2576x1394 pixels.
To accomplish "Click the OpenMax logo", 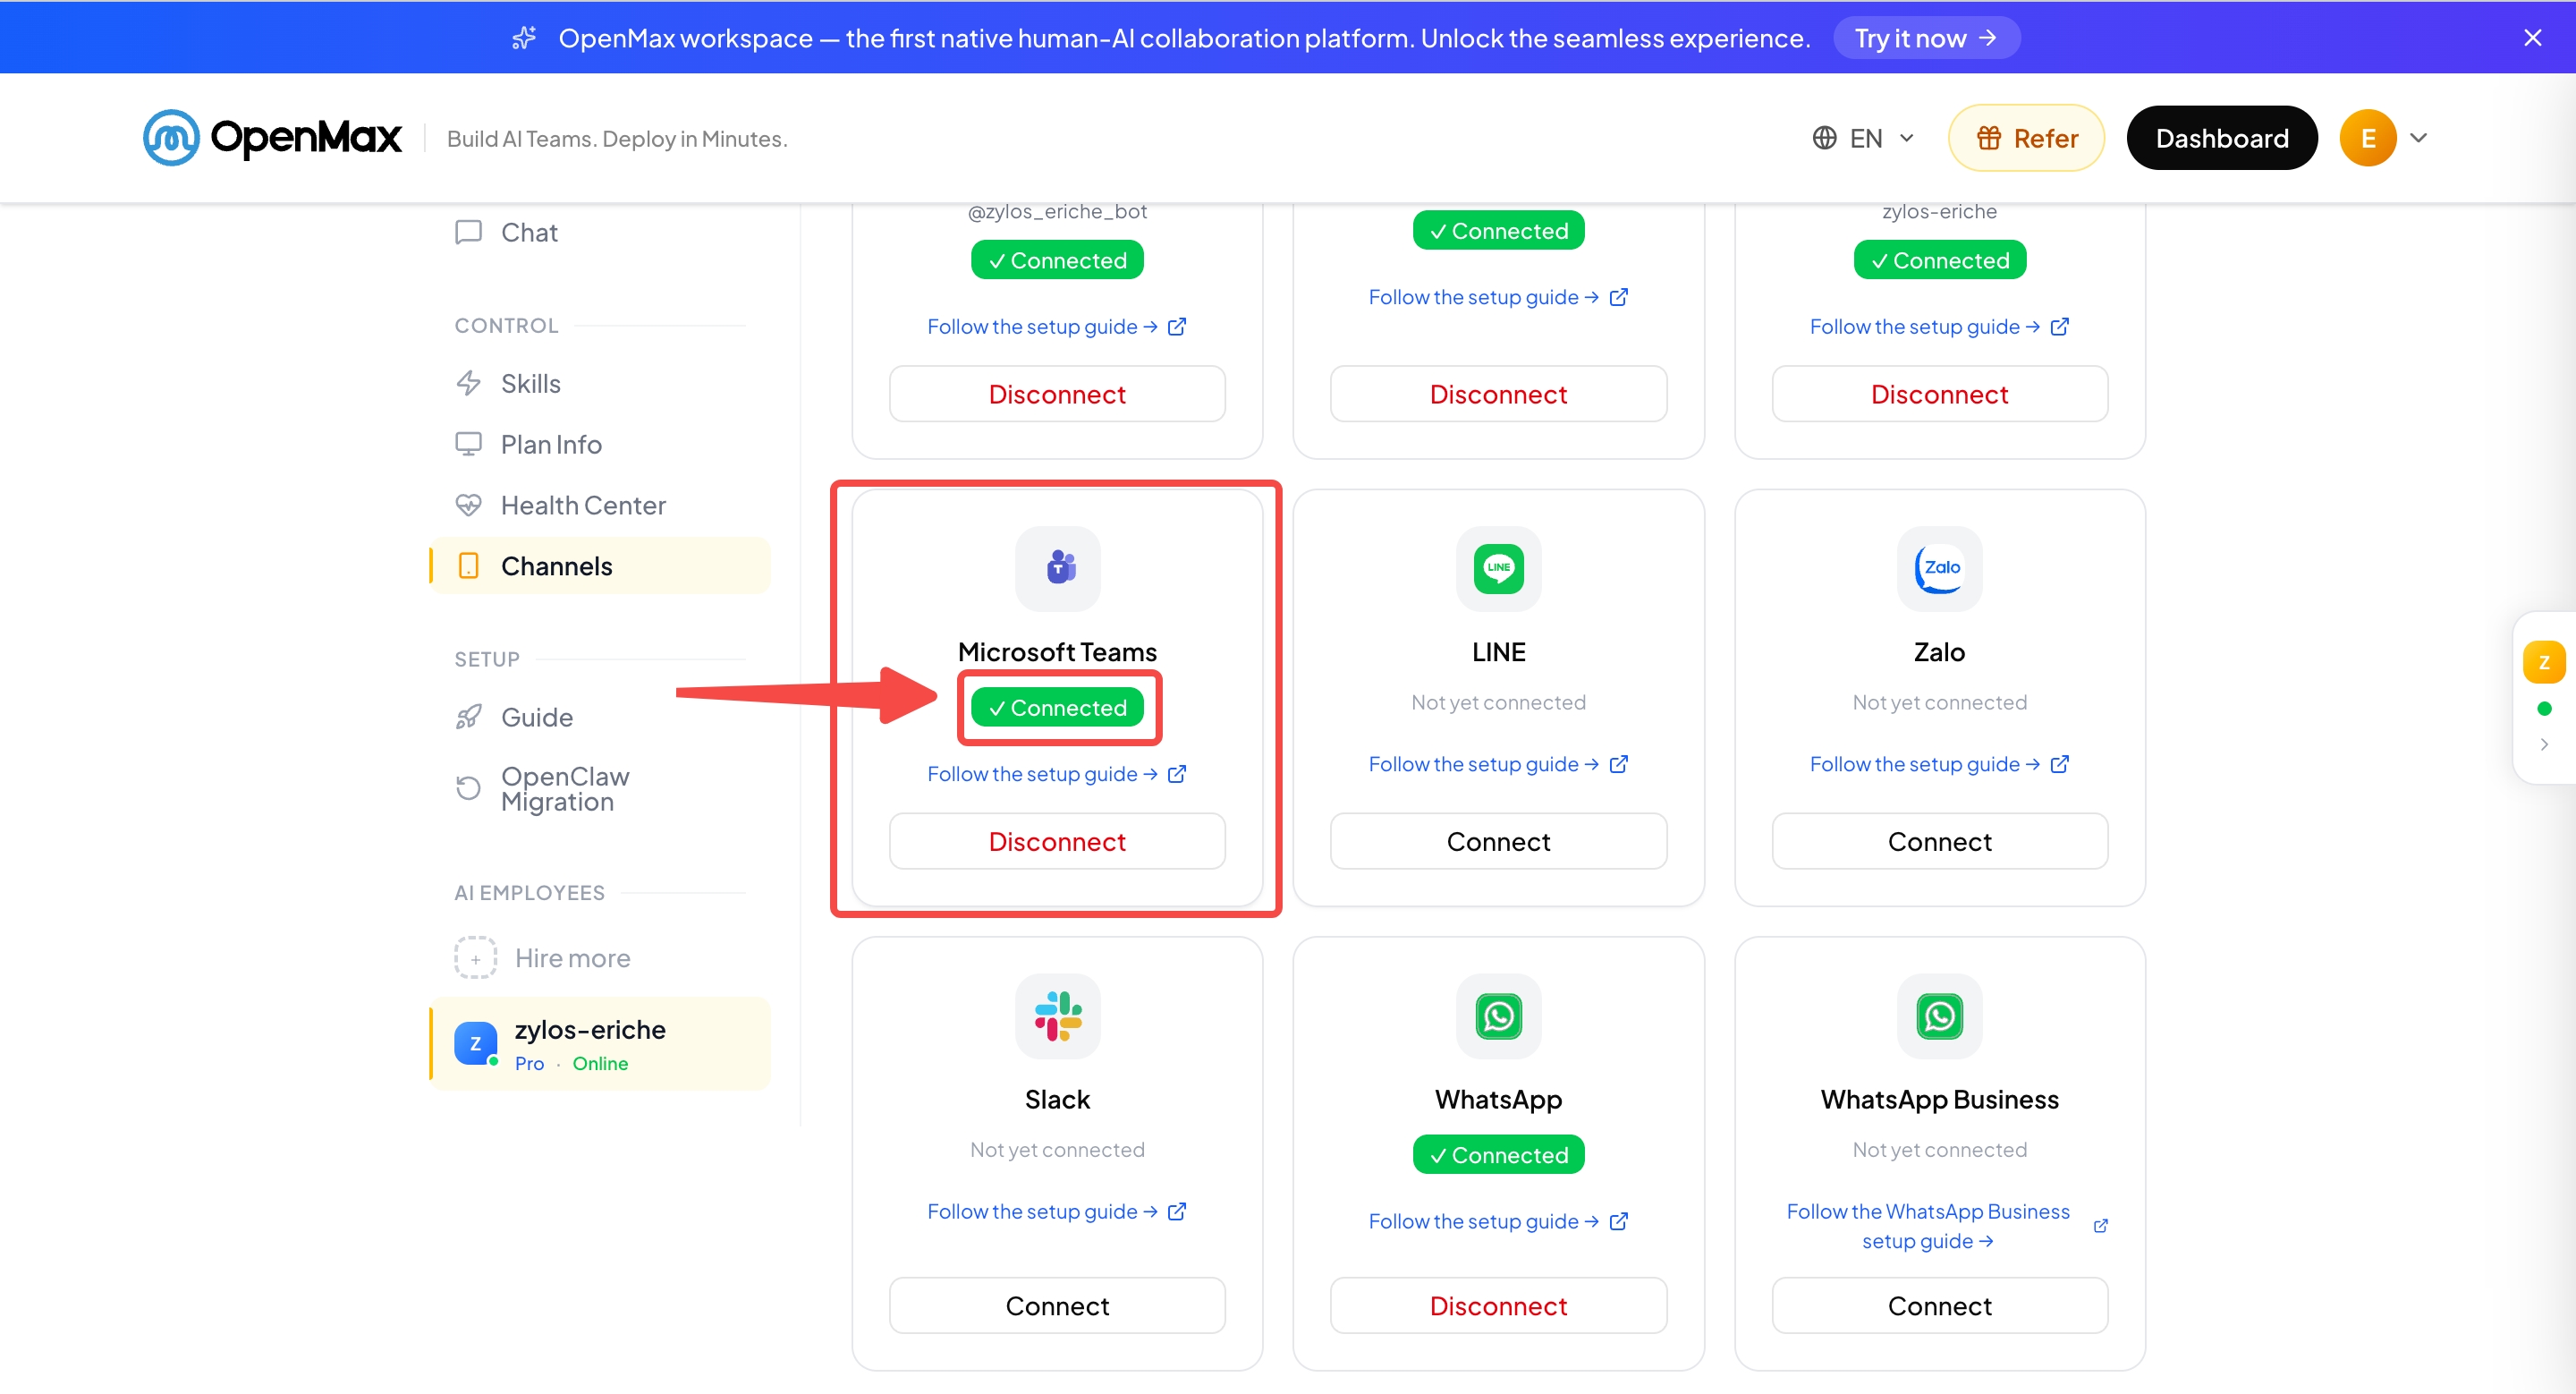I will pos(272,138).
